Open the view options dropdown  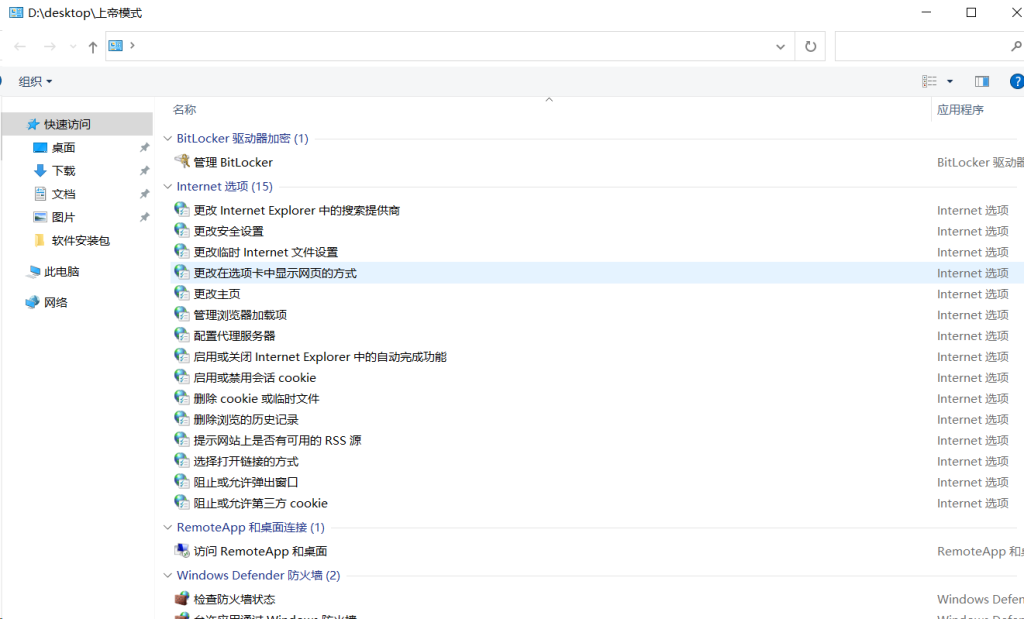point(949,81)
